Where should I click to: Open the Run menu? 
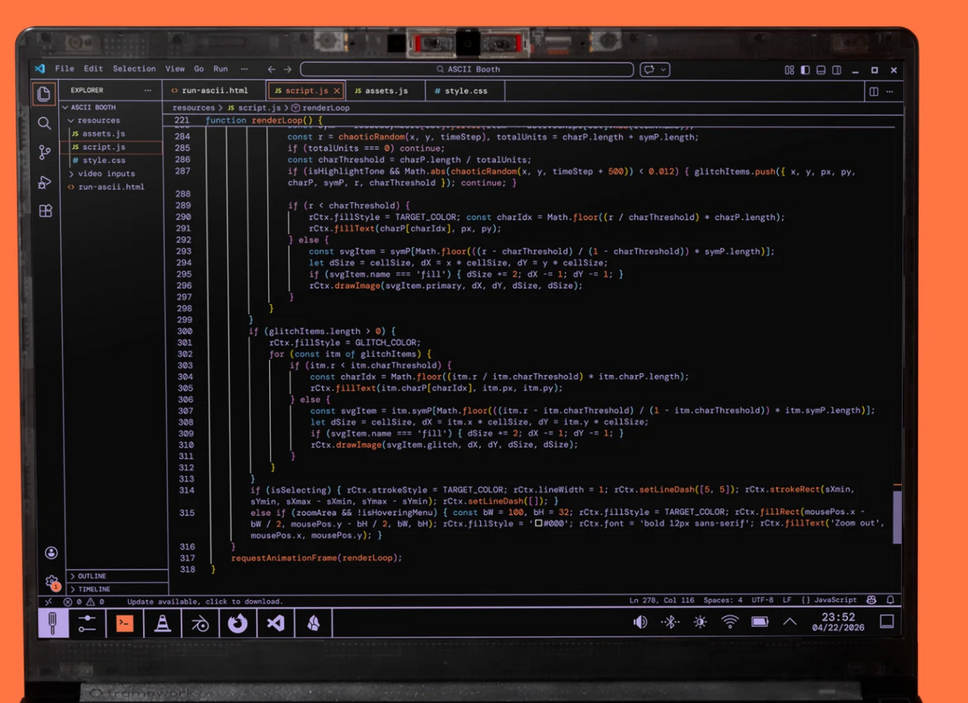point(220,69)
